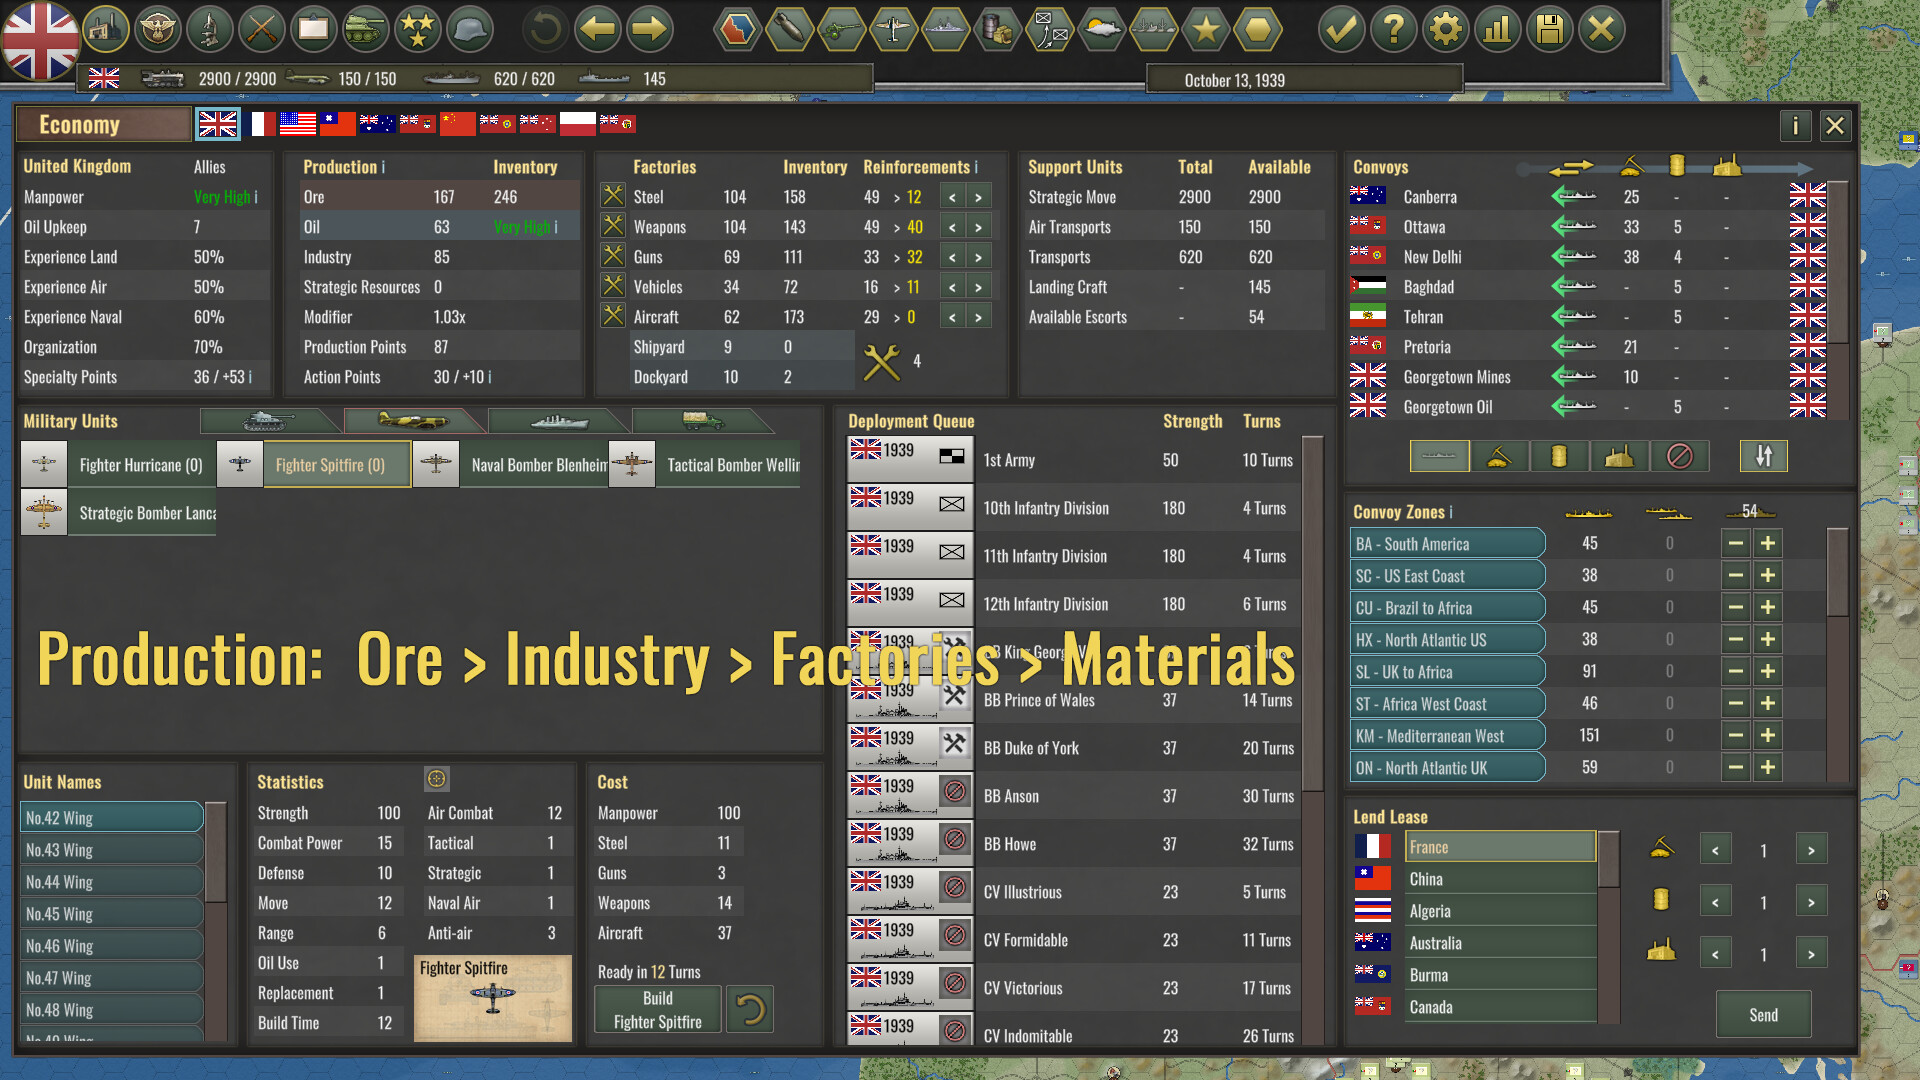Viewport: 1920px width, 1080px height.
Task: Click the undo arrow icon in the toolbar
Action: click(543, 29)
